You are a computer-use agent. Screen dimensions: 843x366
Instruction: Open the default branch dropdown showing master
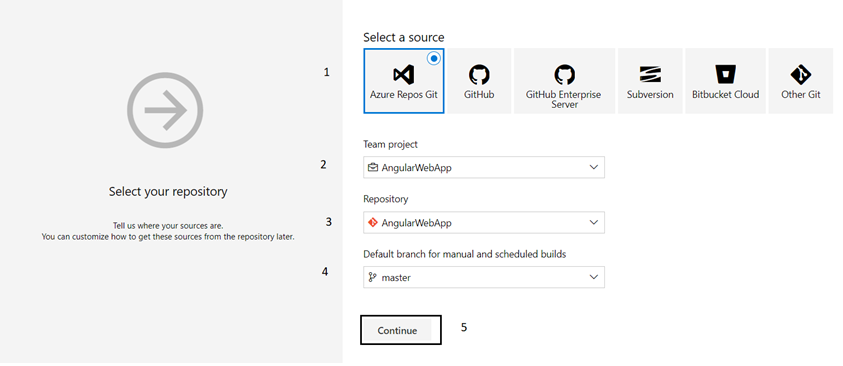coord(484,277)
